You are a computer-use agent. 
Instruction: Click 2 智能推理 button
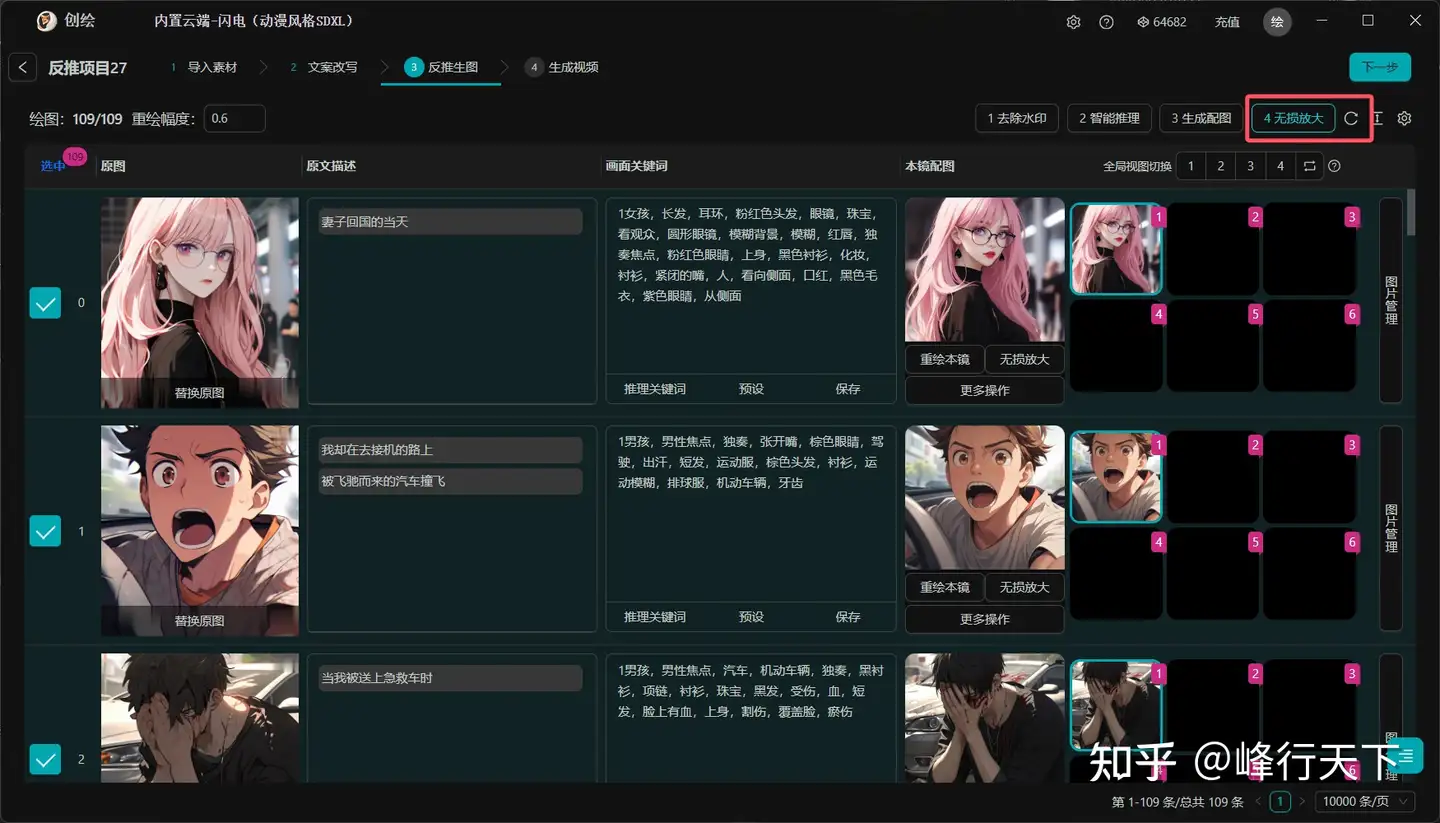pos(1110,118)
